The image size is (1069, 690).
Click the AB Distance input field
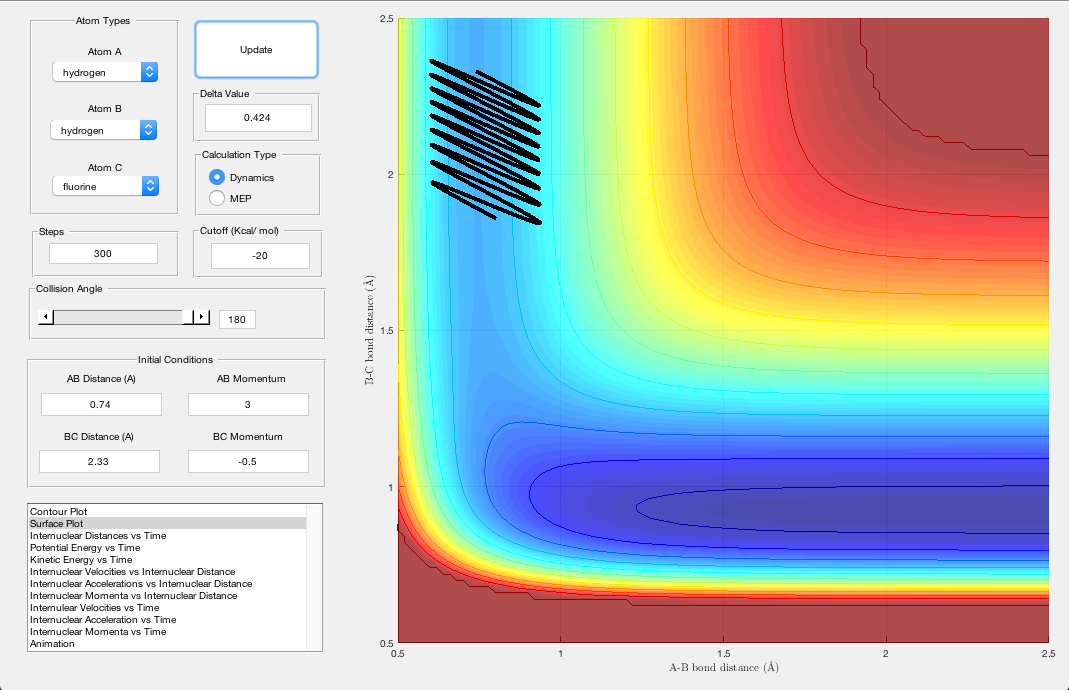tap(101, 404)
